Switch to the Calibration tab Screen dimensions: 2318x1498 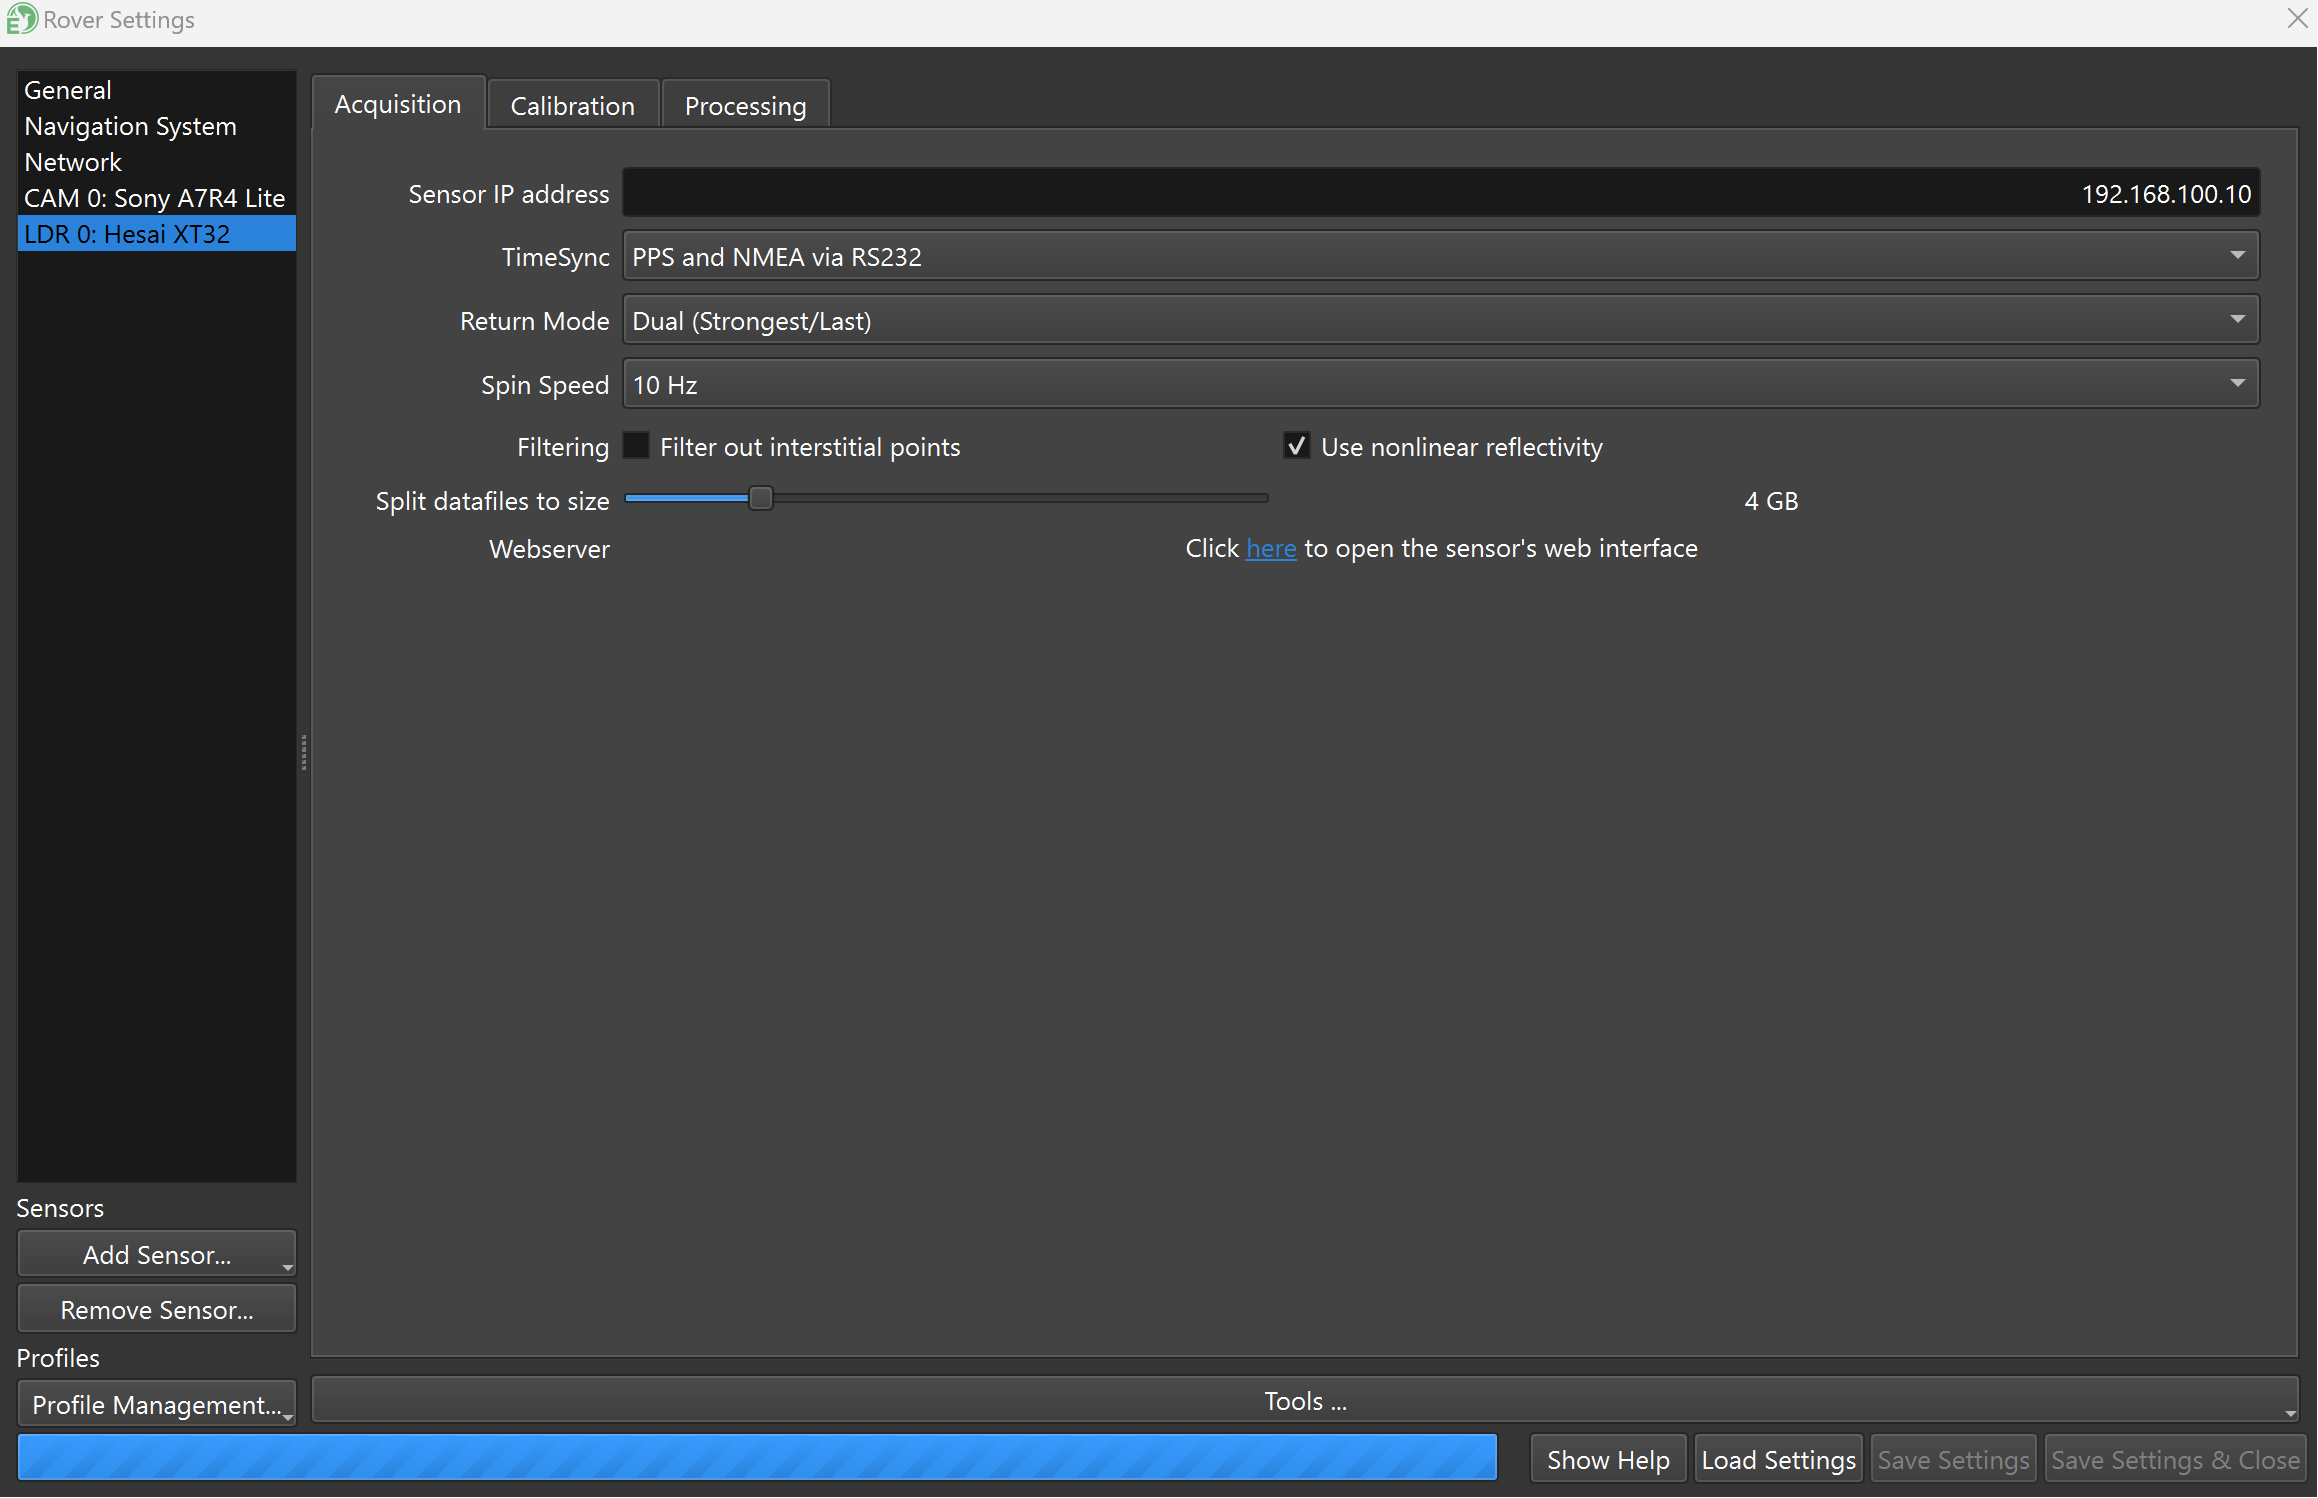(x=572, y=106)
